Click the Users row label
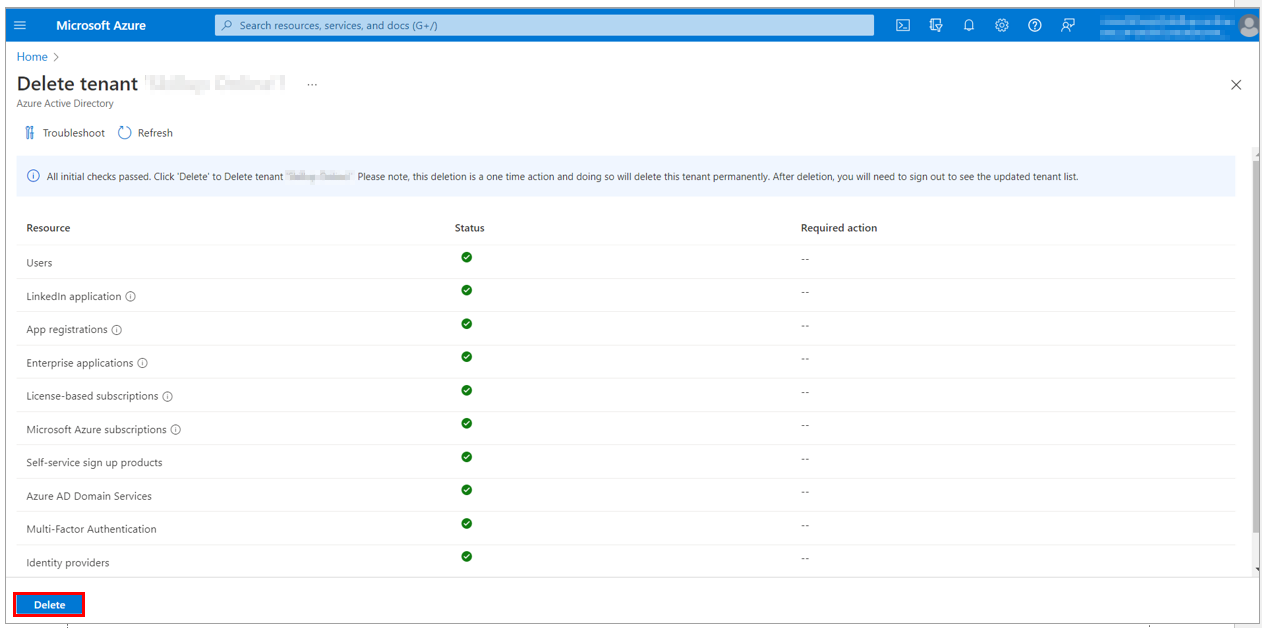The height and width of the screenshot is (628, 1262). (39, 263)
